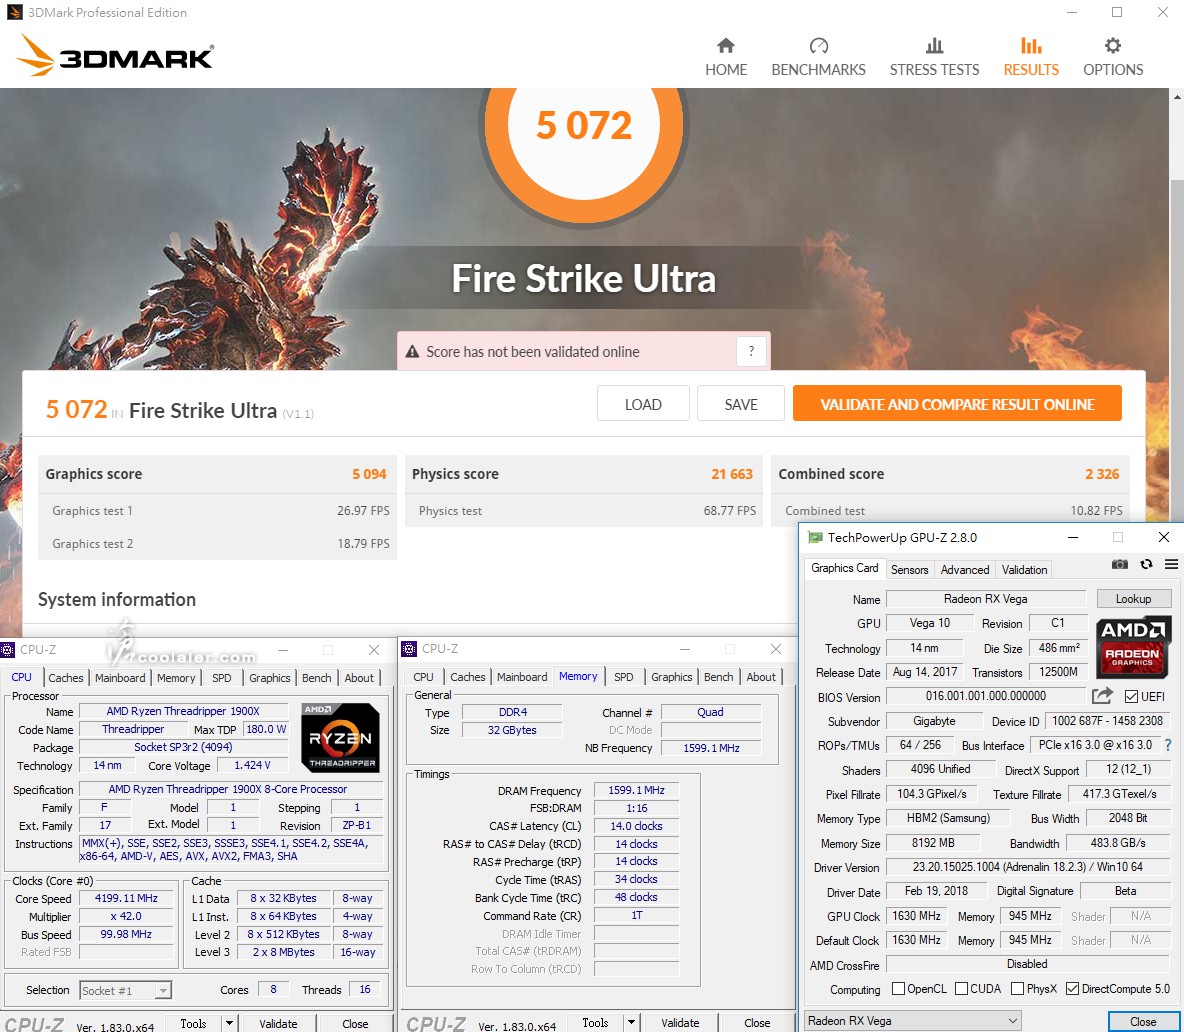Take a GPU-Z screenshot with the camera icon

(1120, 564)
